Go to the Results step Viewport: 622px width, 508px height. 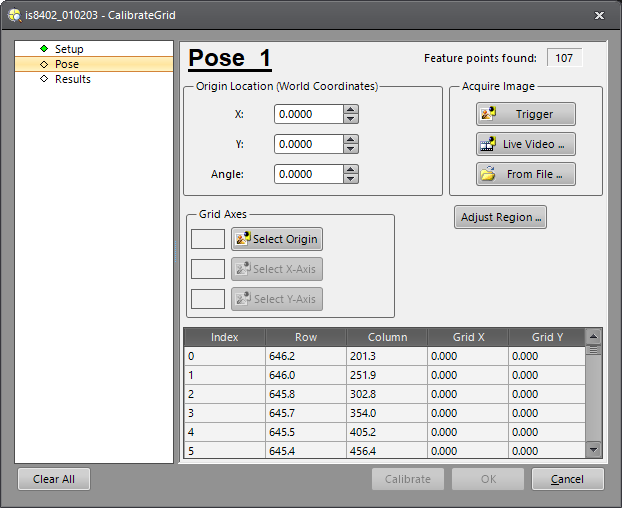72,79
